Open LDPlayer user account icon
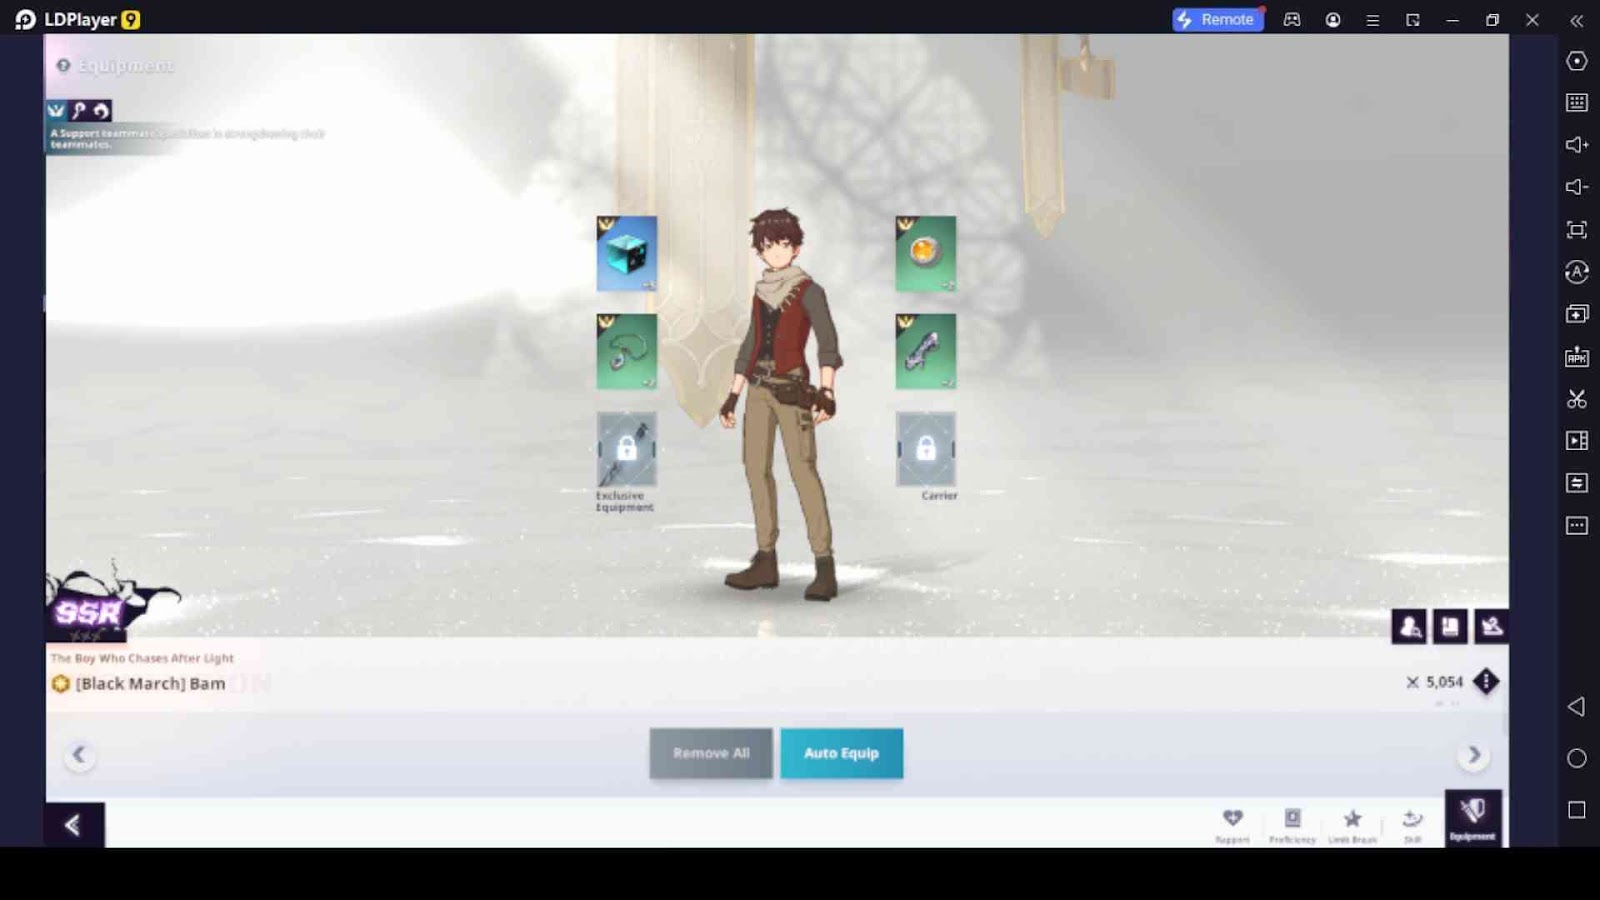The width and height of the screenshot is (1600, 900). (1333, 19)
